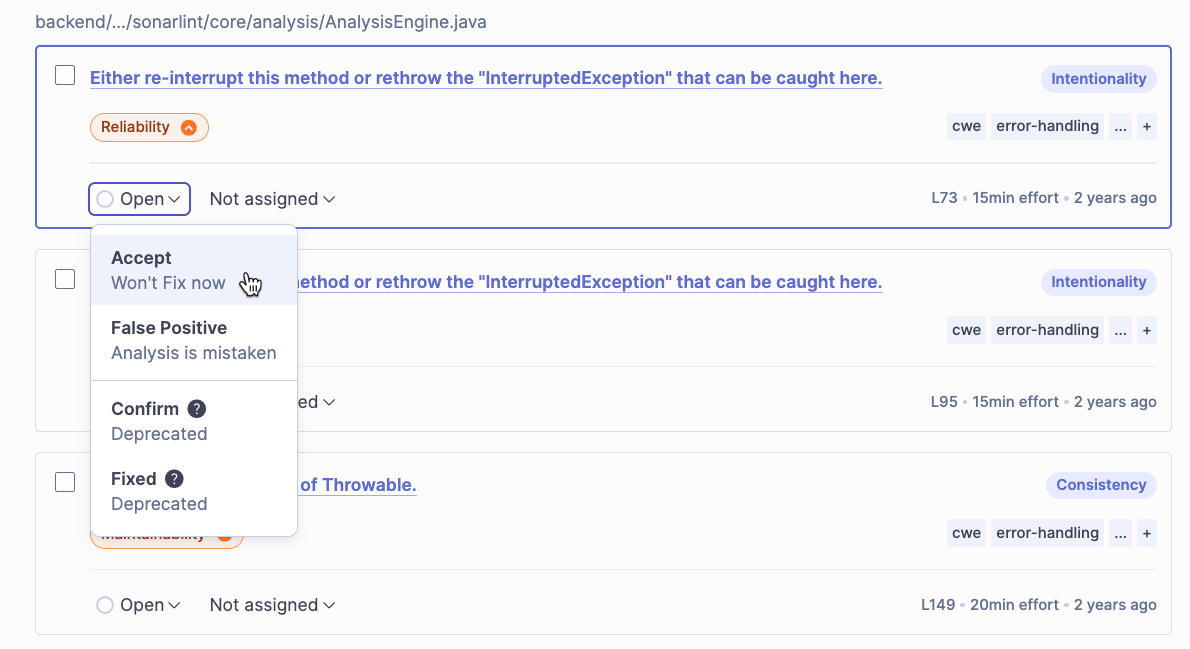Expand the Open status dropdown on bottom issue

point(139,605)
